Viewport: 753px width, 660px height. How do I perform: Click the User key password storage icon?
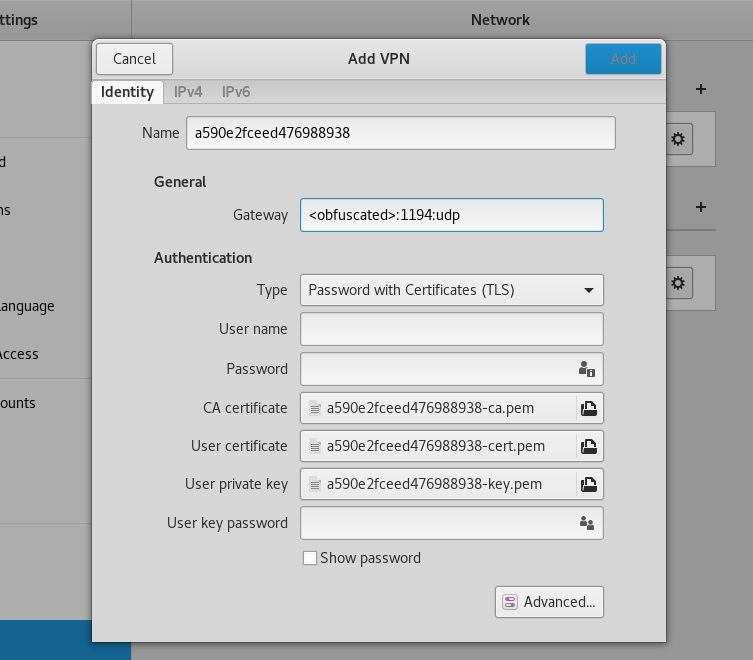(x=586, y=523)
